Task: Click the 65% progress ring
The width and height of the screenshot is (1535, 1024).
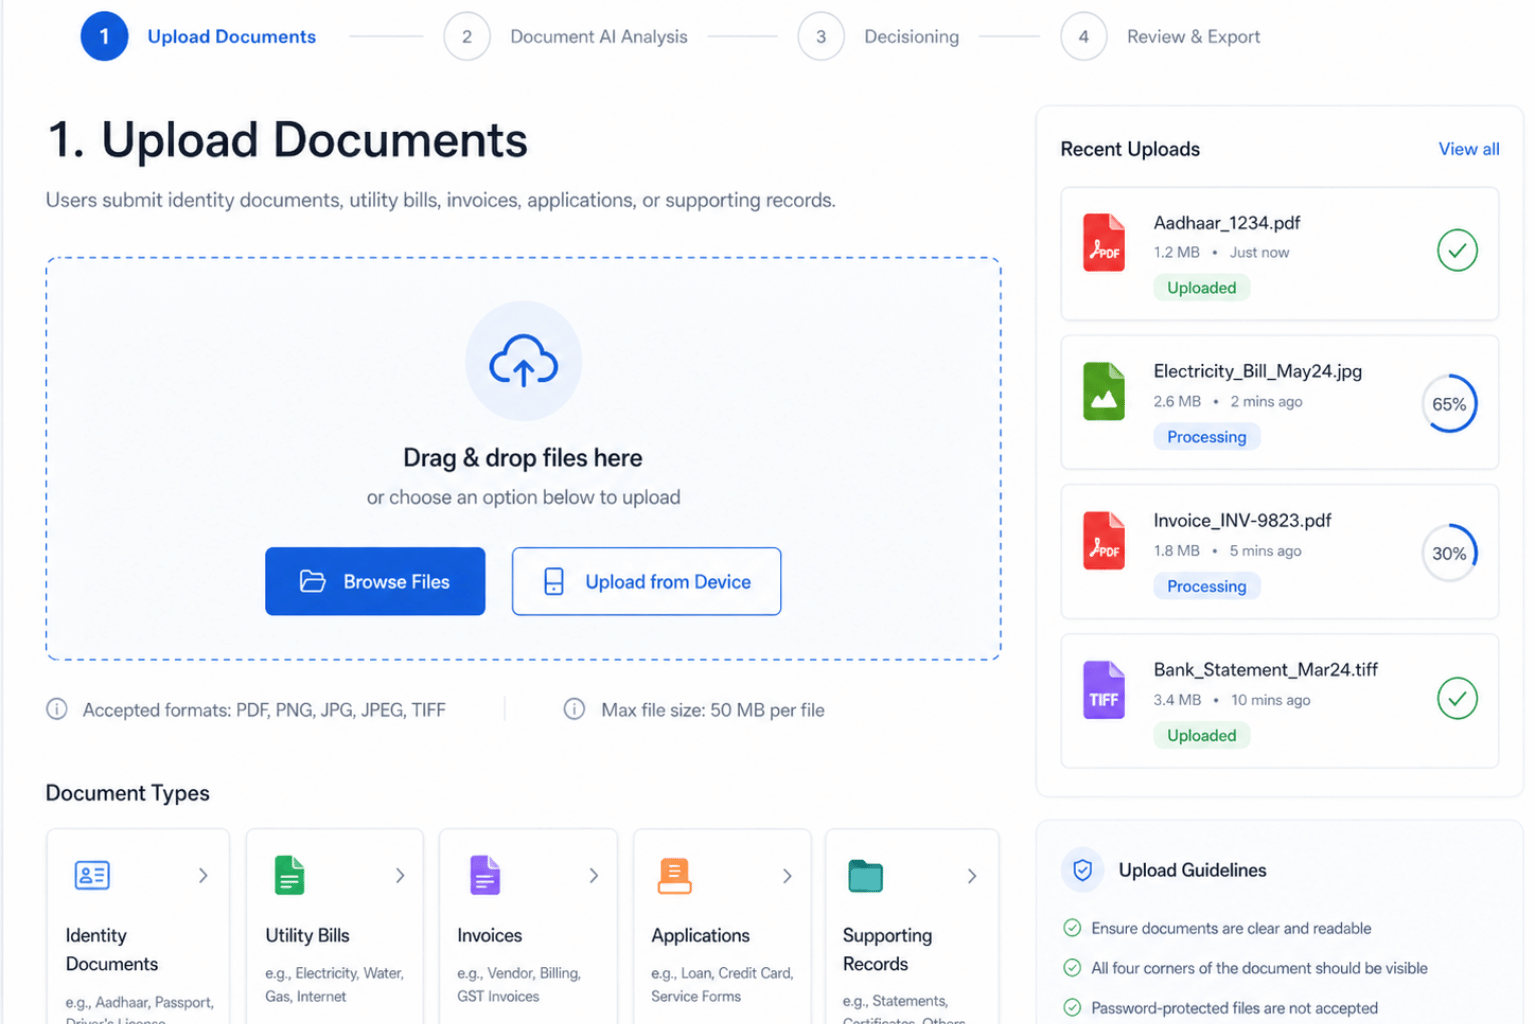Action: [x=1449, y=404]
